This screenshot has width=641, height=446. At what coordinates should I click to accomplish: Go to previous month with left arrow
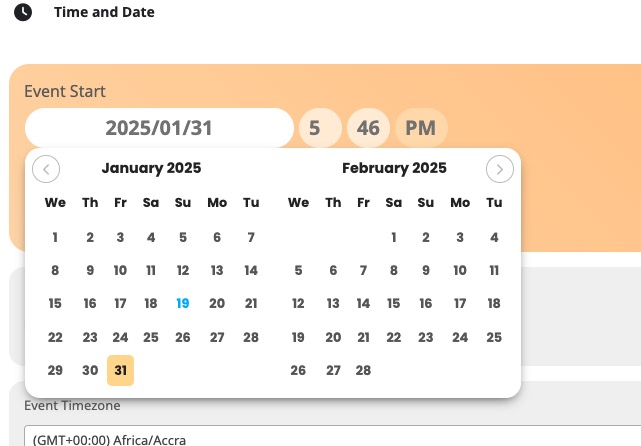(46, 169)
